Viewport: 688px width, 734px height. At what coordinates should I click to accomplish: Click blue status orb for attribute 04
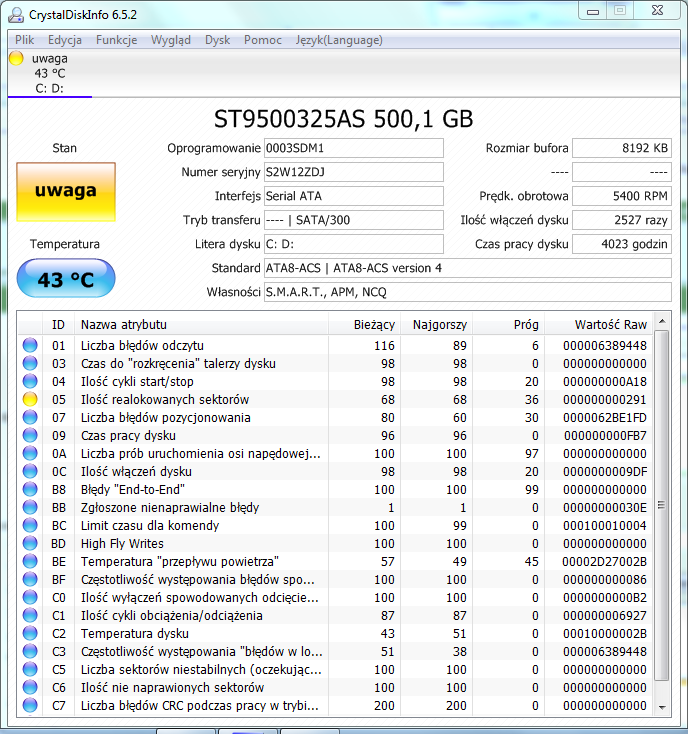[x=30, y=382]
